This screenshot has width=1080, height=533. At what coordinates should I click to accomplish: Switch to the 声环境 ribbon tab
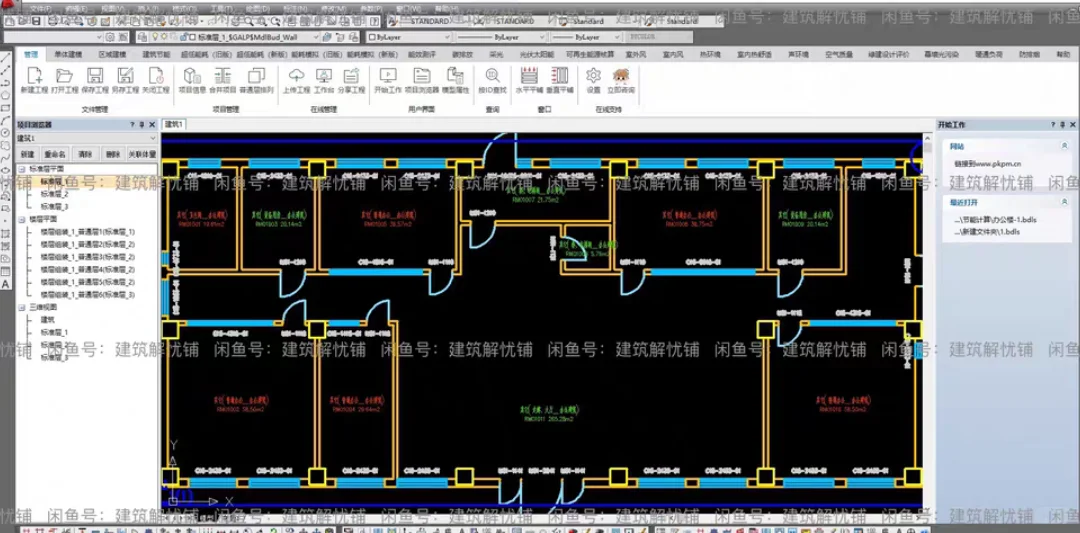(x=800, y=54)
